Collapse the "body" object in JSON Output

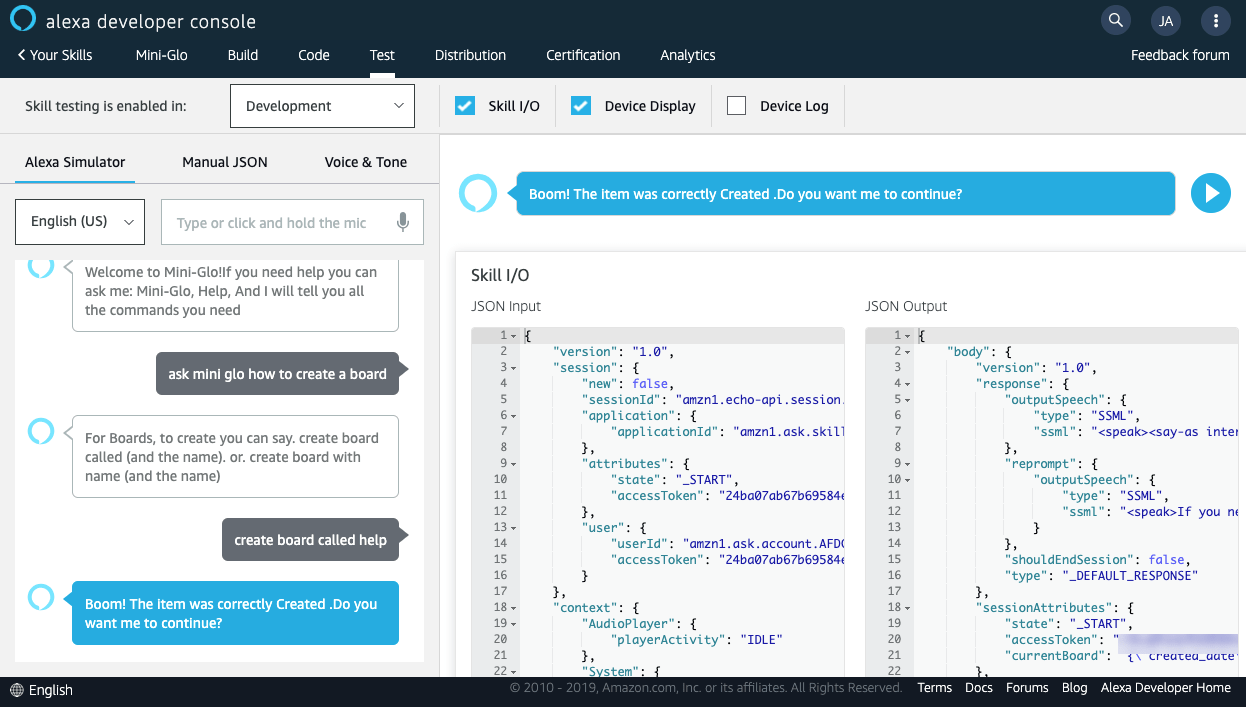tap(908, 352)
